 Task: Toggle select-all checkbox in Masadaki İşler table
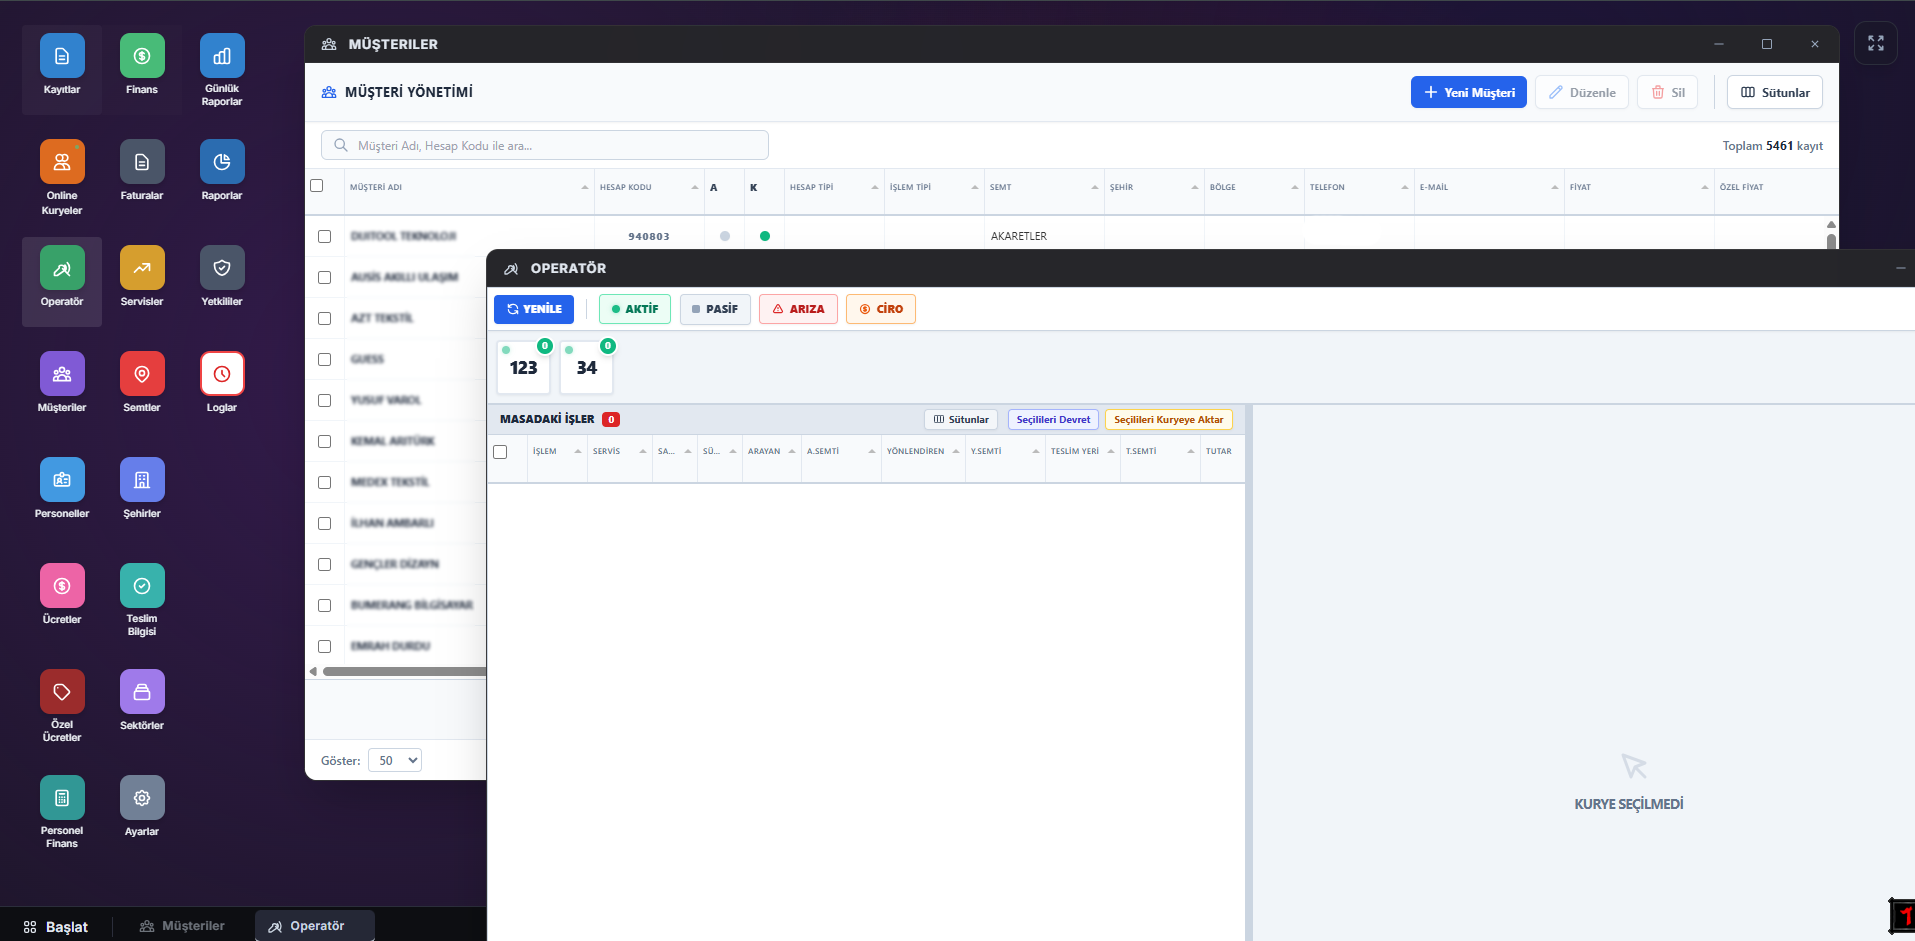(x=500, y=452)
